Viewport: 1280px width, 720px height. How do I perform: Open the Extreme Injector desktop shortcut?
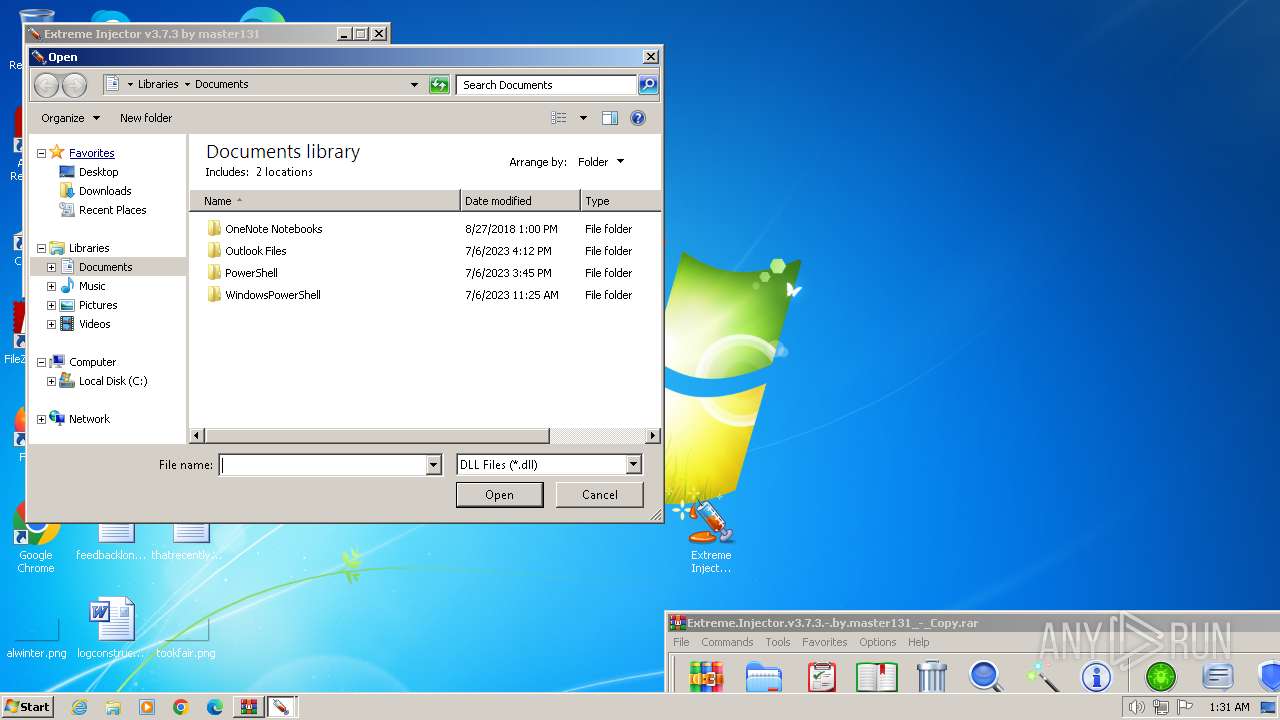(x=711, y=538)
